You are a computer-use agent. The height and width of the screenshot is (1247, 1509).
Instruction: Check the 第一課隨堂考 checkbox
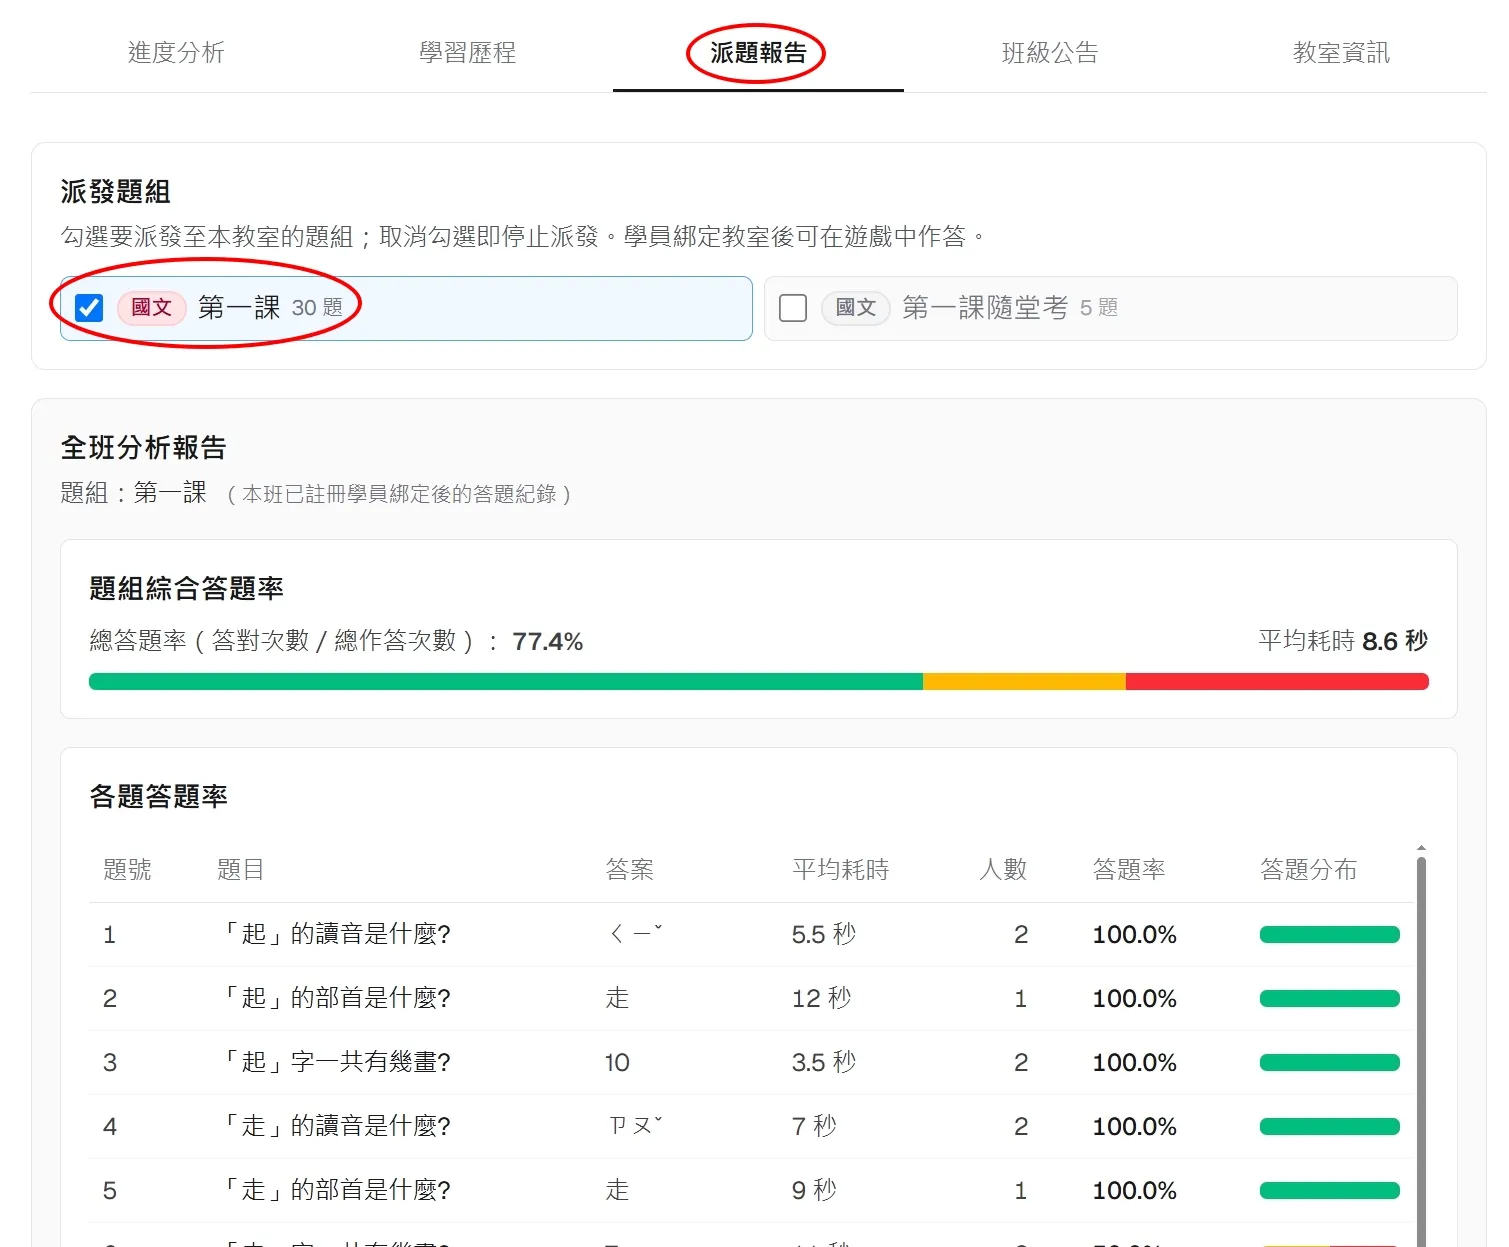(793, 307)
